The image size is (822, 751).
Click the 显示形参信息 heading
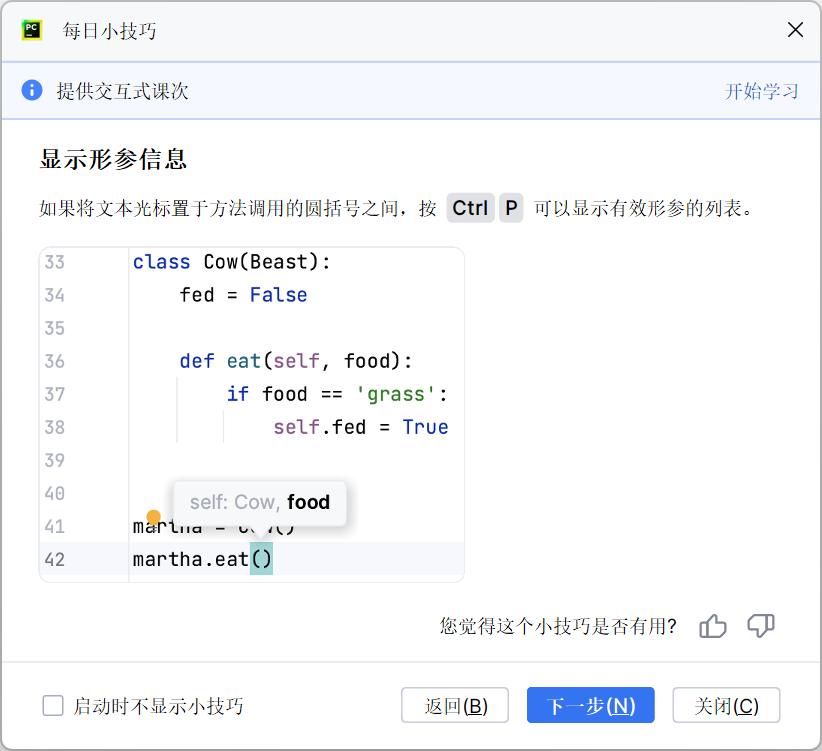pos(113,160)
